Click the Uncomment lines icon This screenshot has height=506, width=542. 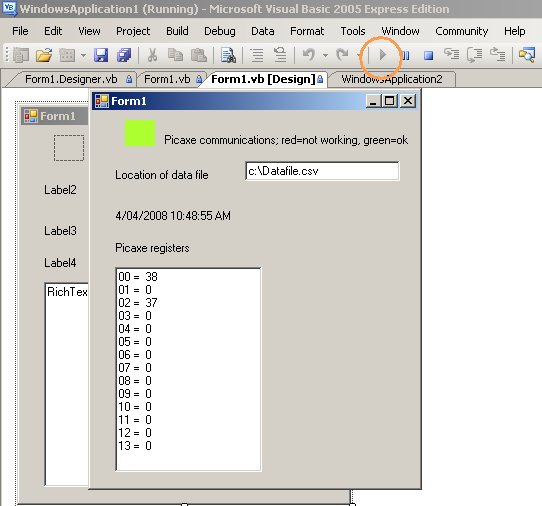(x=280, y=55)
